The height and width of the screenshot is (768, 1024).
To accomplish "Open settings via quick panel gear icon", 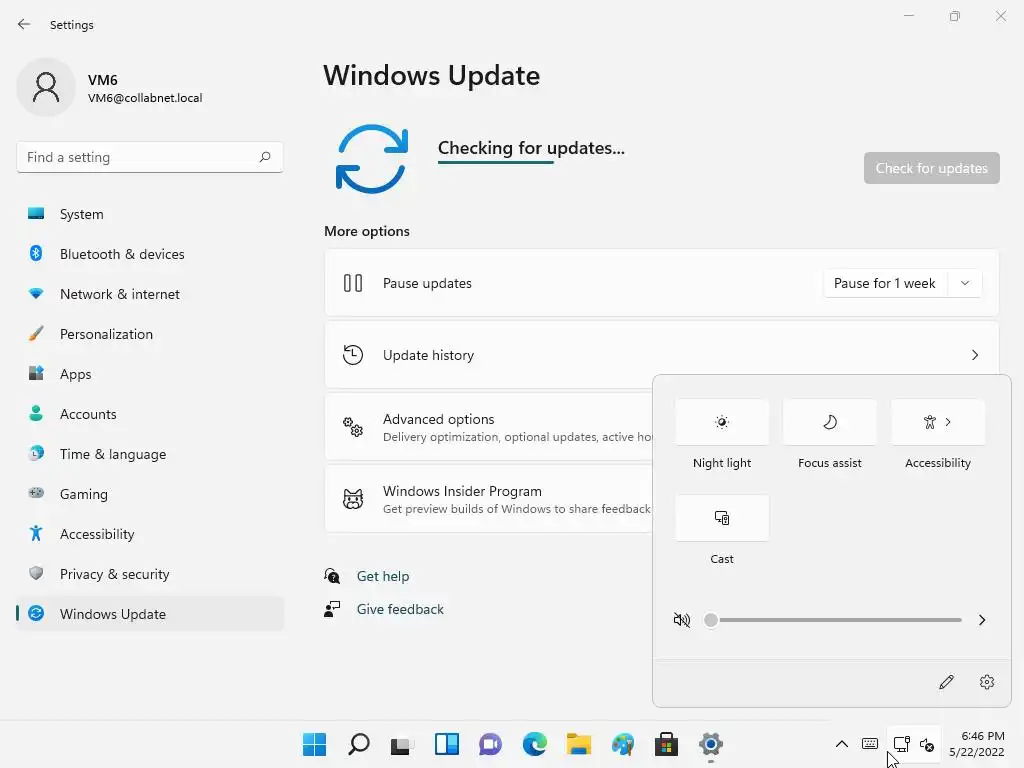I will point(987,682).
